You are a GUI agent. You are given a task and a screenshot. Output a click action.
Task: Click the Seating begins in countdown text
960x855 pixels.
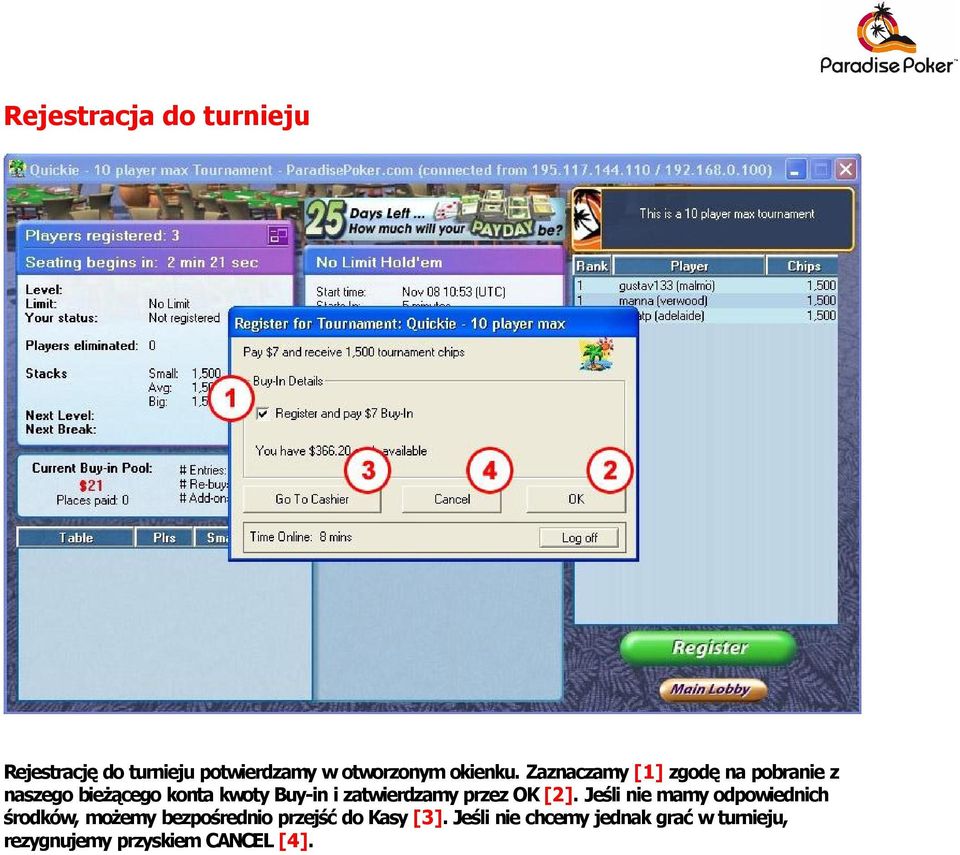coord(141,262)
